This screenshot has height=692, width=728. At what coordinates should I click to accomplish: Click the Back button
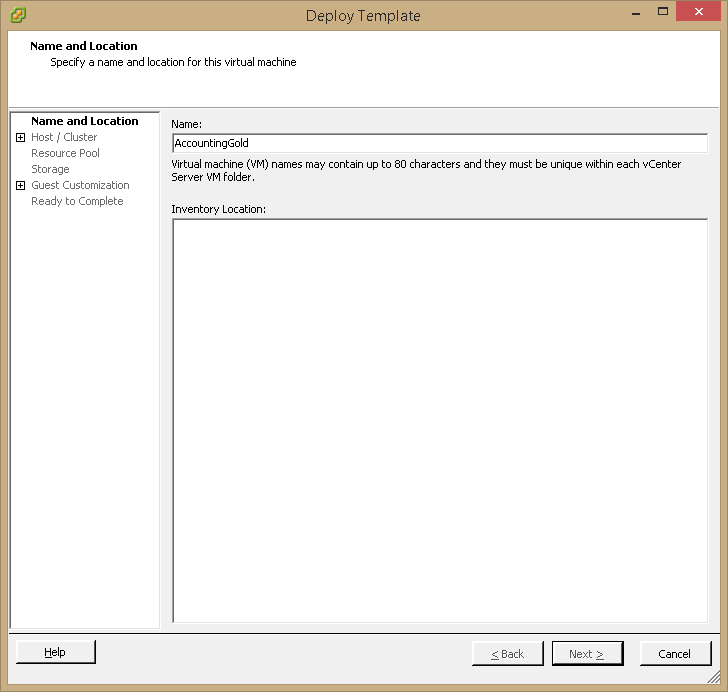click(x=508, y=654)
